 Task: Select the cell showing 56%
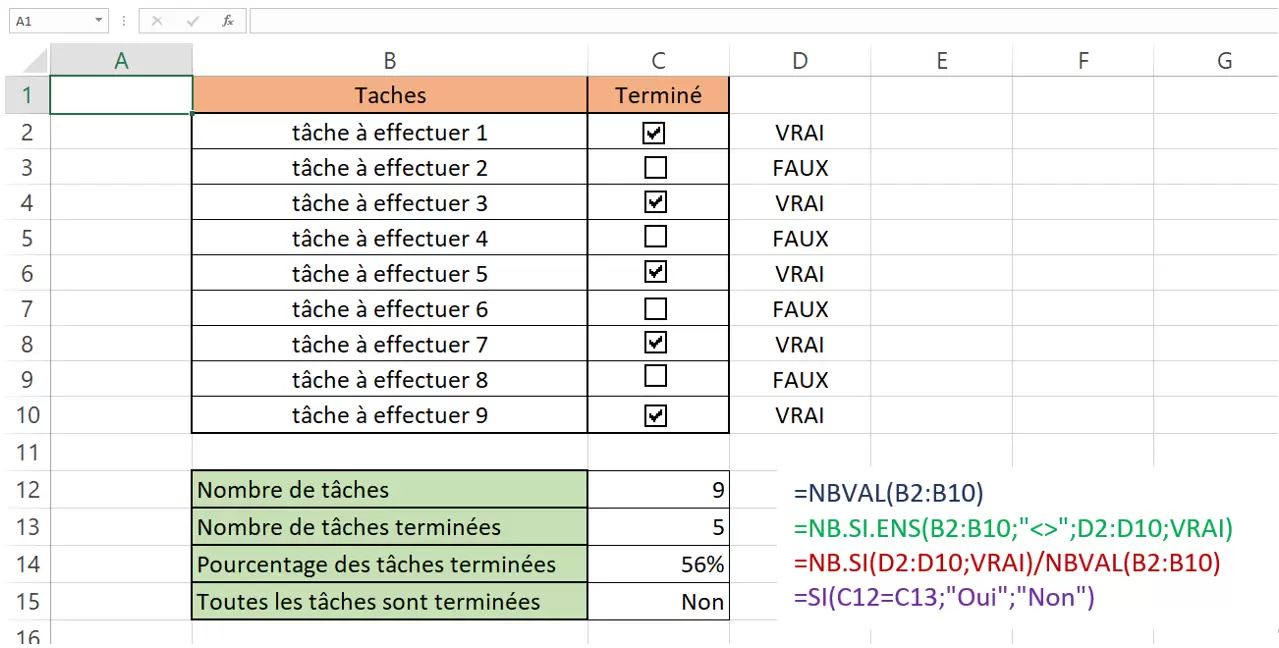tap(658, 563)
